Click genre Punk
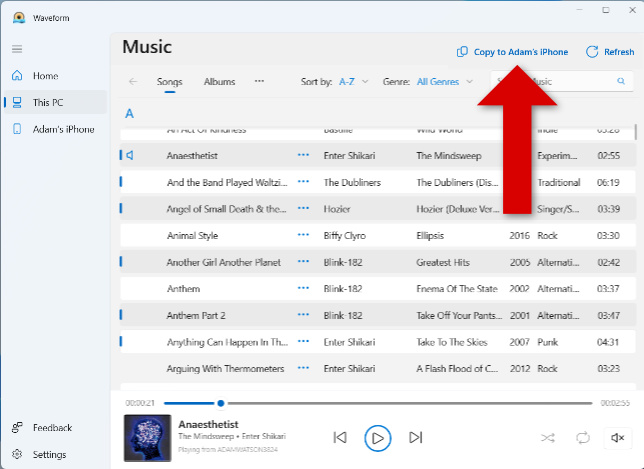 pos(547,342)
